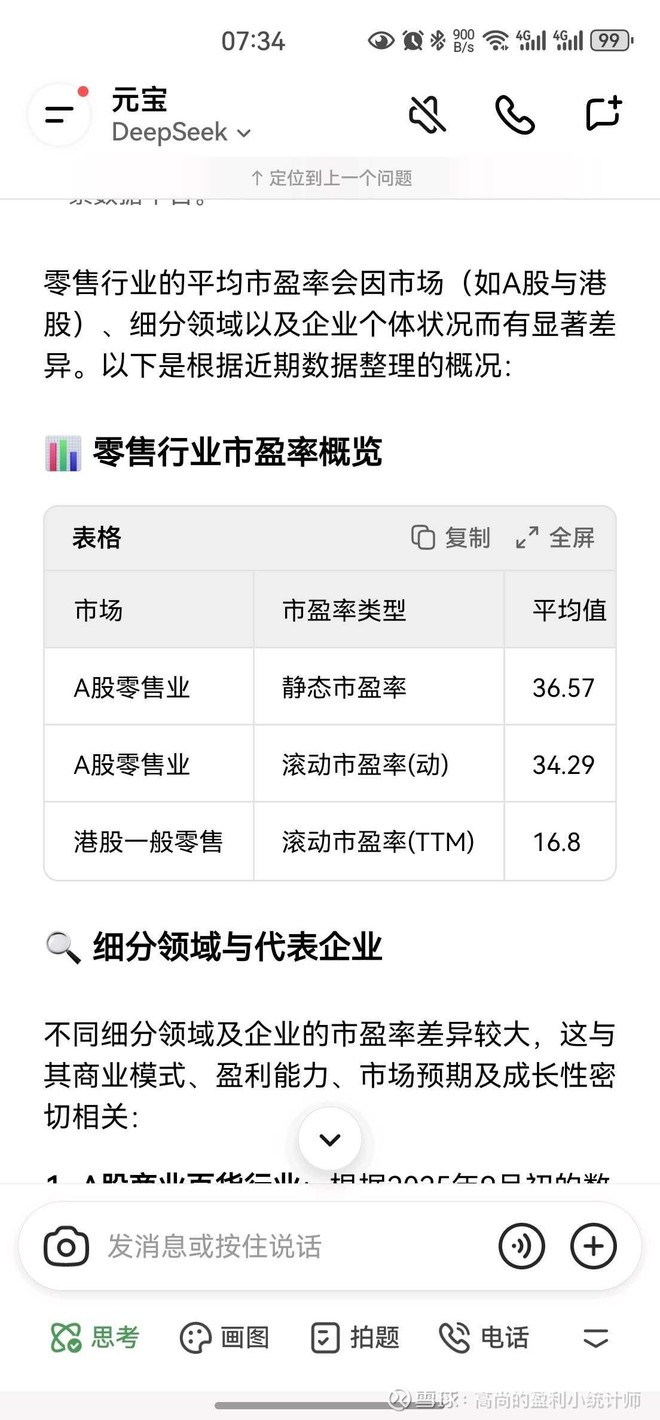Toggle the 思考 deep thinking mode
This screenshot has height=1420, width=660.
point(95,1338)
